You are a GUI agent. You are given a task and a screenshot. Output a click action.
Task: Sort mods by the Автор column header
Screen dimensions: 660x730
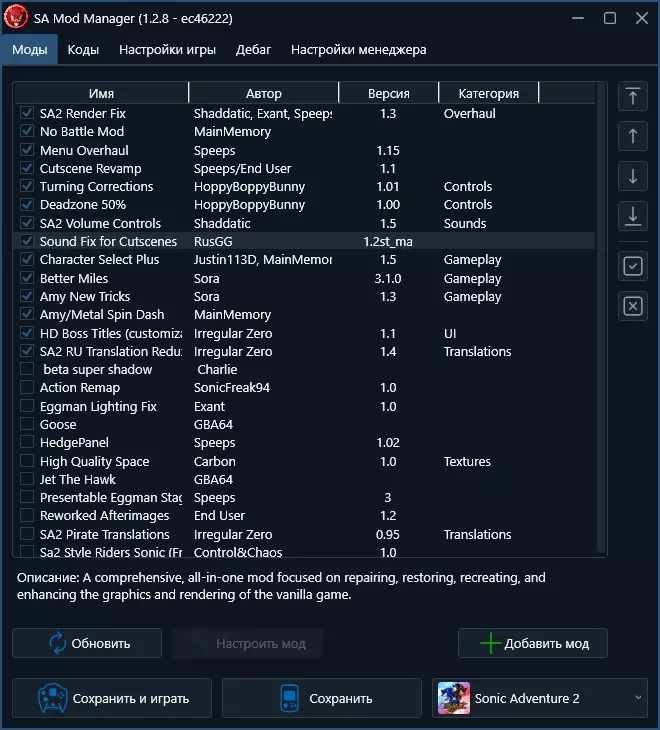tap(263, 94)
